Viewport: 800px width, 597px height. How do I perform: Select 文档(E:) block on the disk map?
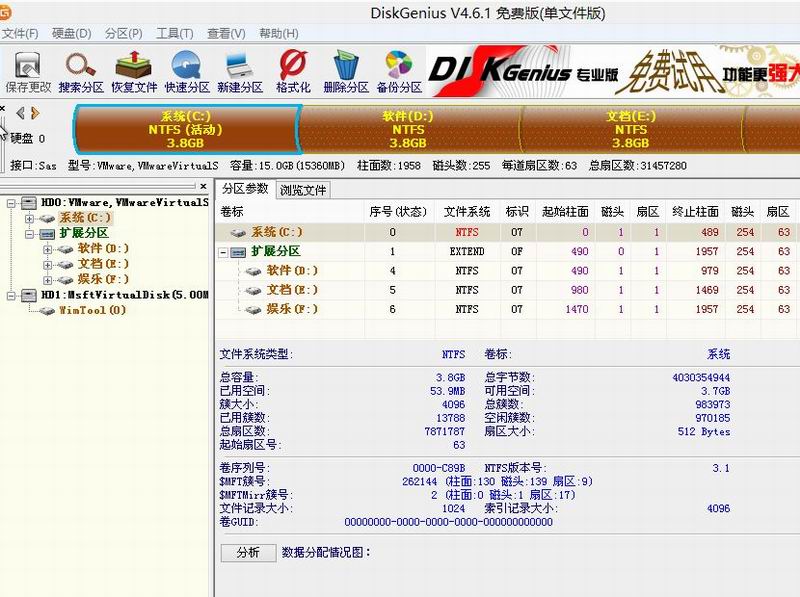point(631,130)
